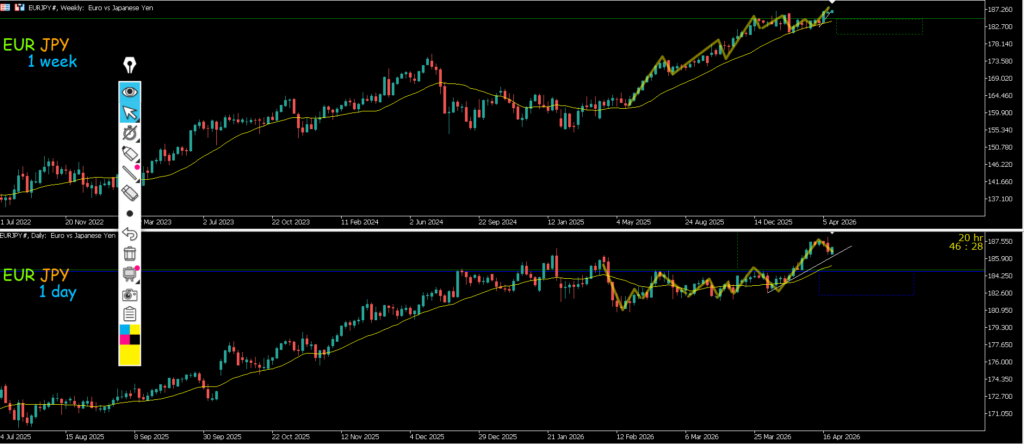This screenshot has height=444, width=1024.
Task: Click the pen nib icon above the toolbar
Action: pos(130,65)
